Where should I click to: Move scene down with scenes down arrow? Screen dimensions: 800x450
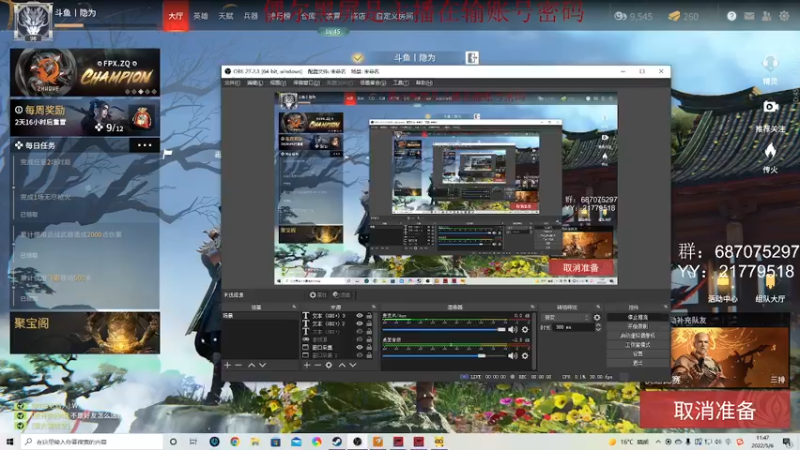click(x=262, y=365)
